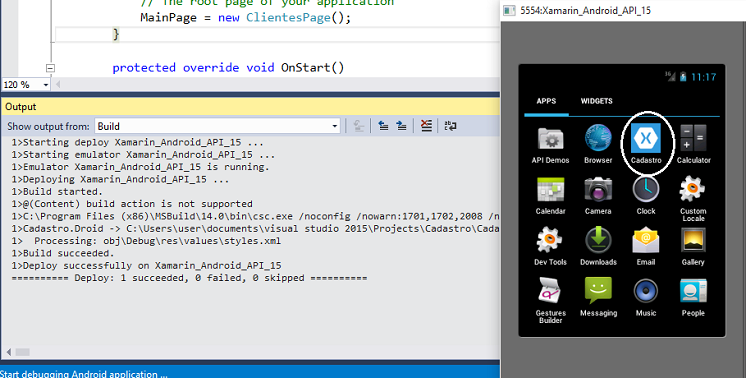The width and height of the screenshot is (746, 378).
Task: Open Custom Locale app in emulator
Action: (693, 198)
